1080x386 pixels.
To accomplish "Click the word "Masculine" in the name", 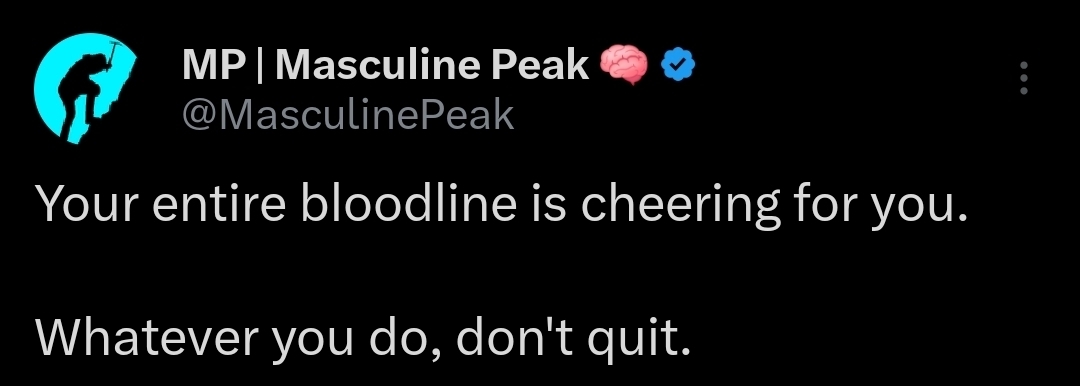I will tap(380, 66).
